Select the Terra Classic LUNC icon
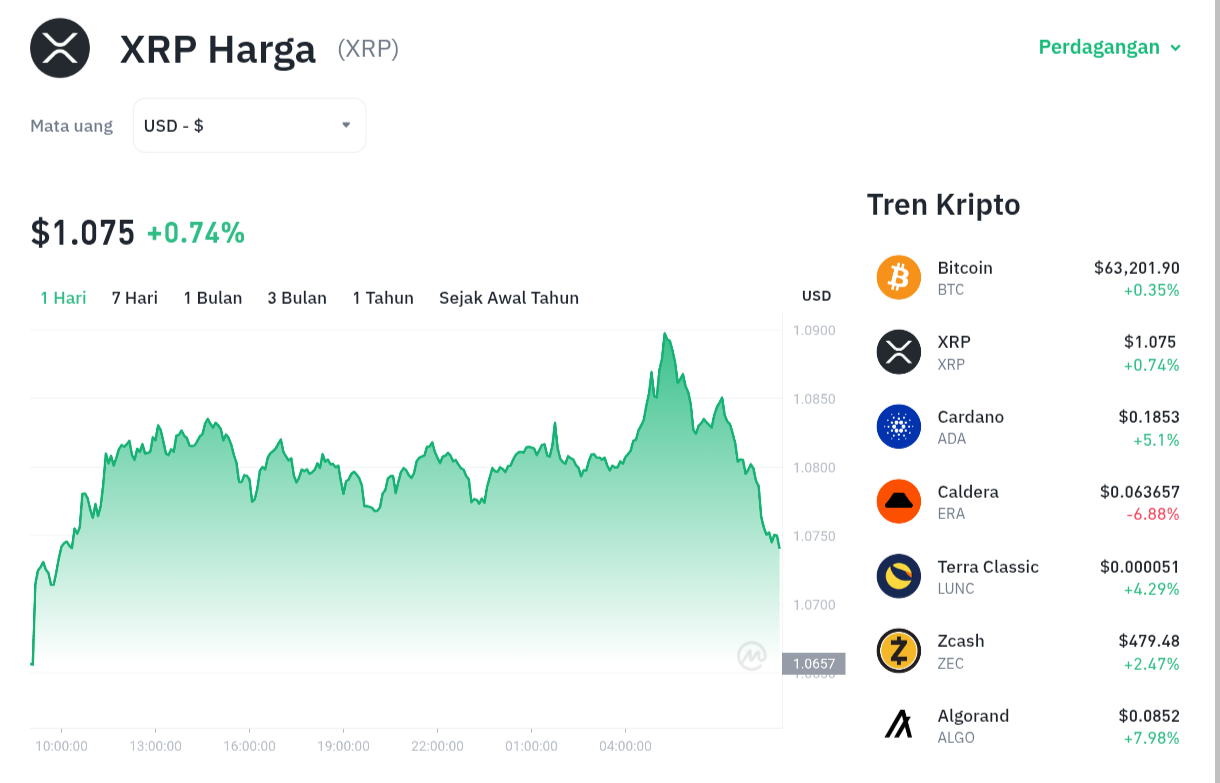Screen dimensions: 1220x783 (x=898, y=576)
